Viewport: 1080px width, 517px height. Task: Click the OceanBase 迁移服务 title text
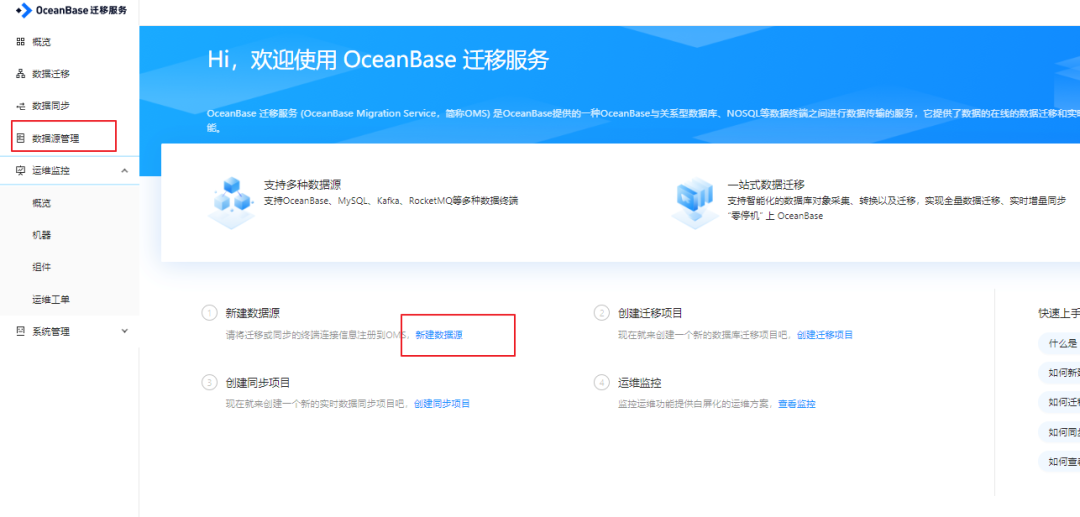81,10
